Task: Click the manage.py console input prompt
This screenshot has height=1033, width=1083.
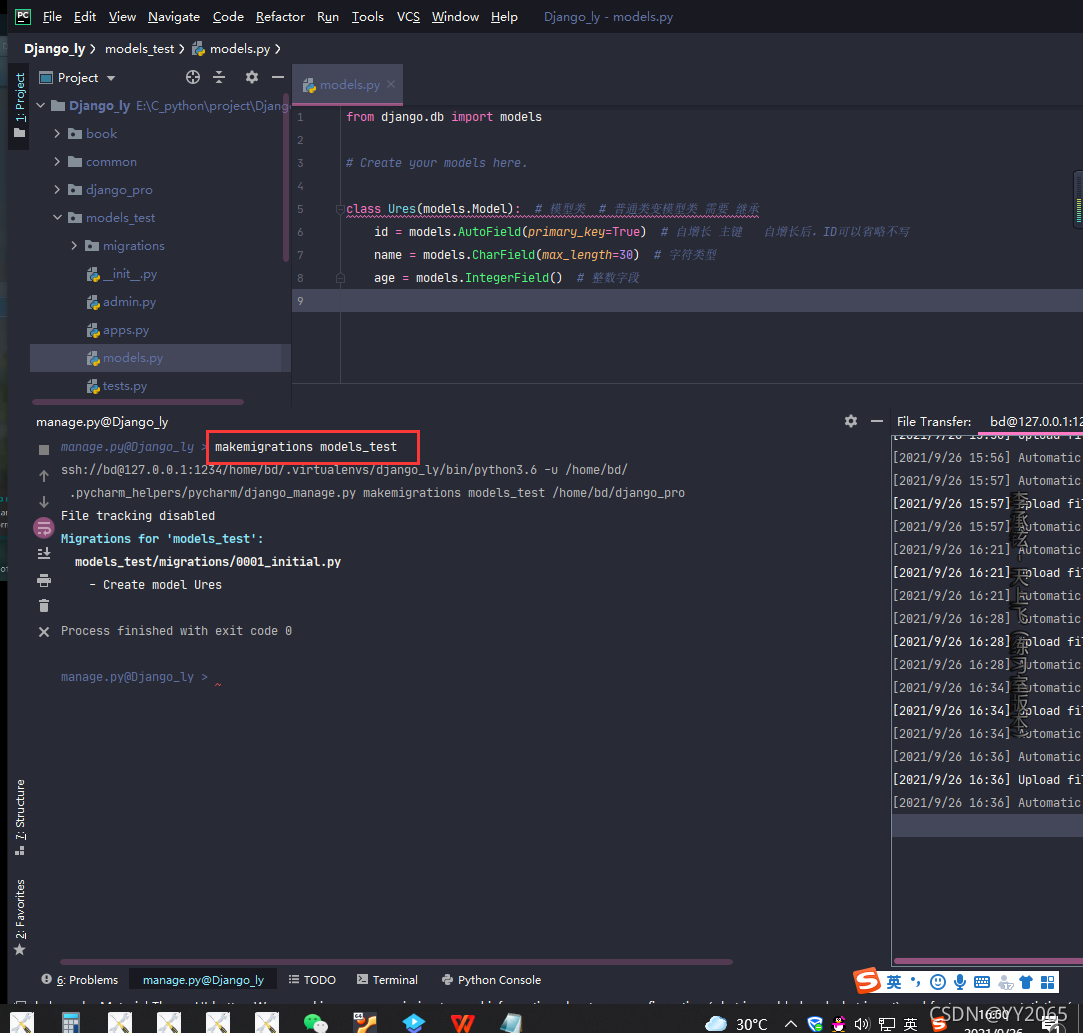Action: point(134,677)
